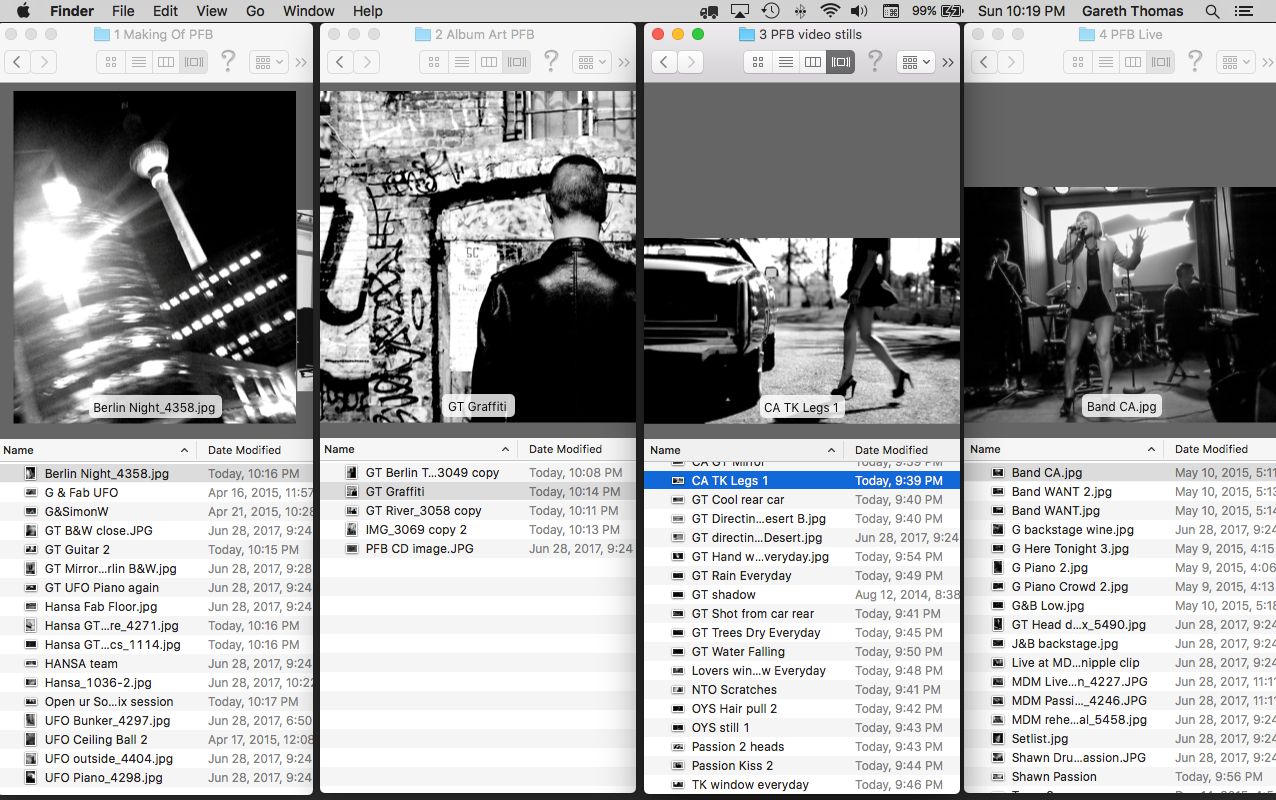Open the Edit menu
The height and width of the screenshot is (800, 1276).
pyautogui.click(x=165, y=11)
